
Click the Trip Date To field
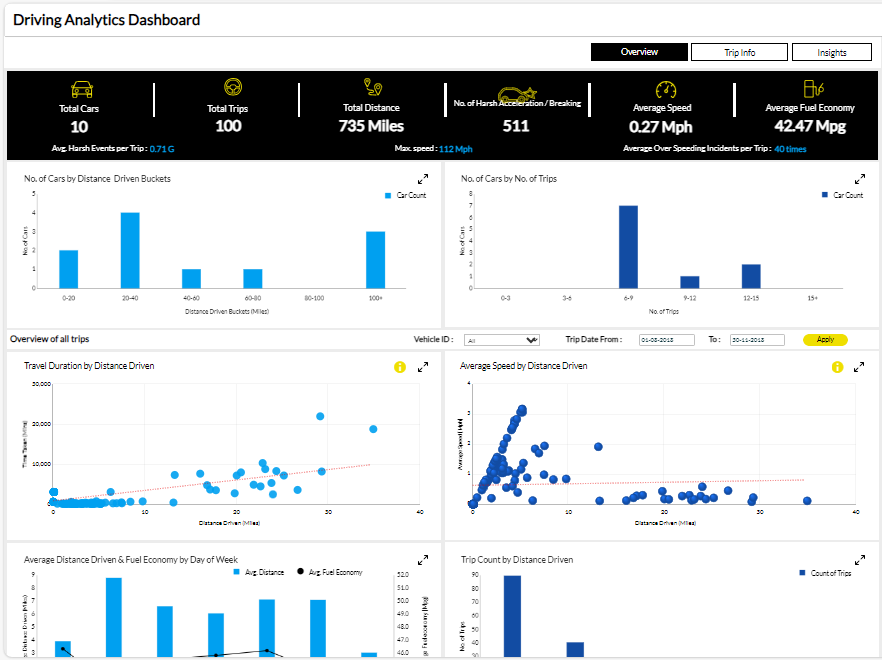(757, 340)
